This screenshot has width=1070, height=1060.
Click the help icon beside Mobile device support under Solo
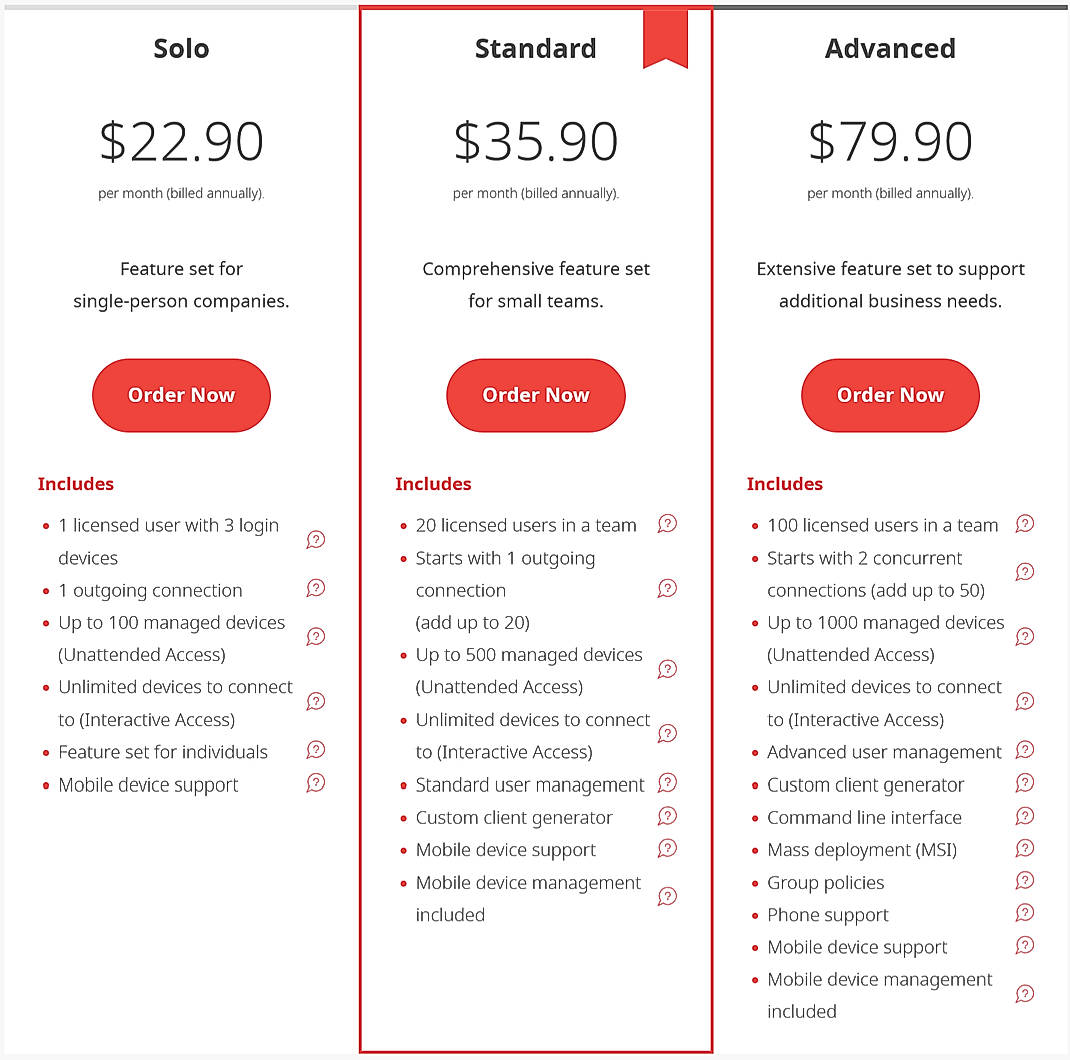pyautogui.click(x=316, y=784)
